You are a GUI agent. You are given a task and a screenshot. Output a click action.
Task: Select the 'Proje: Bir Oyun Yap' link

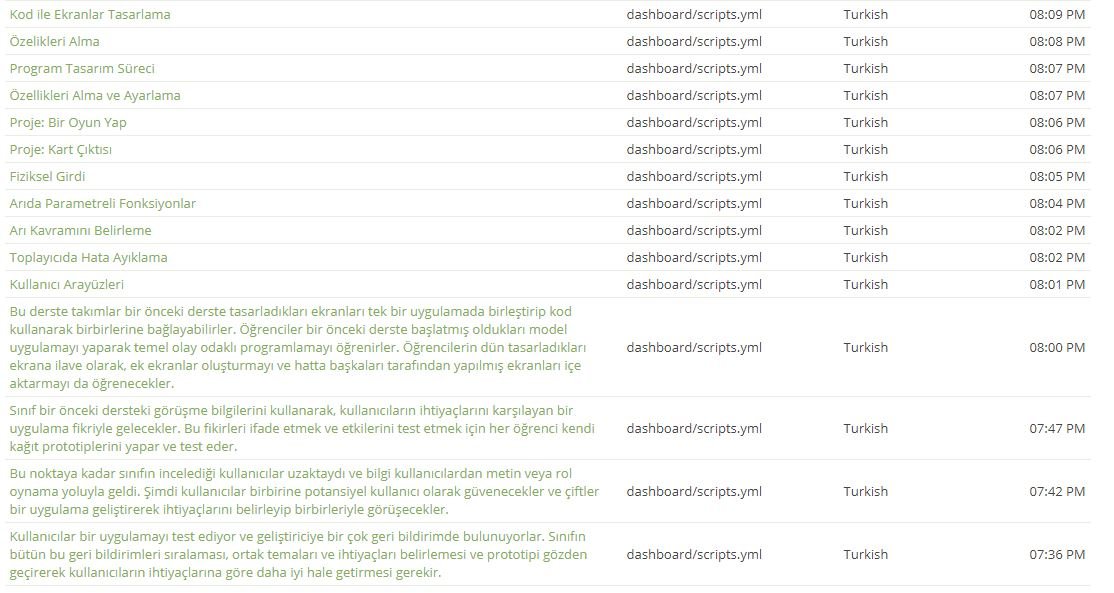67,122
